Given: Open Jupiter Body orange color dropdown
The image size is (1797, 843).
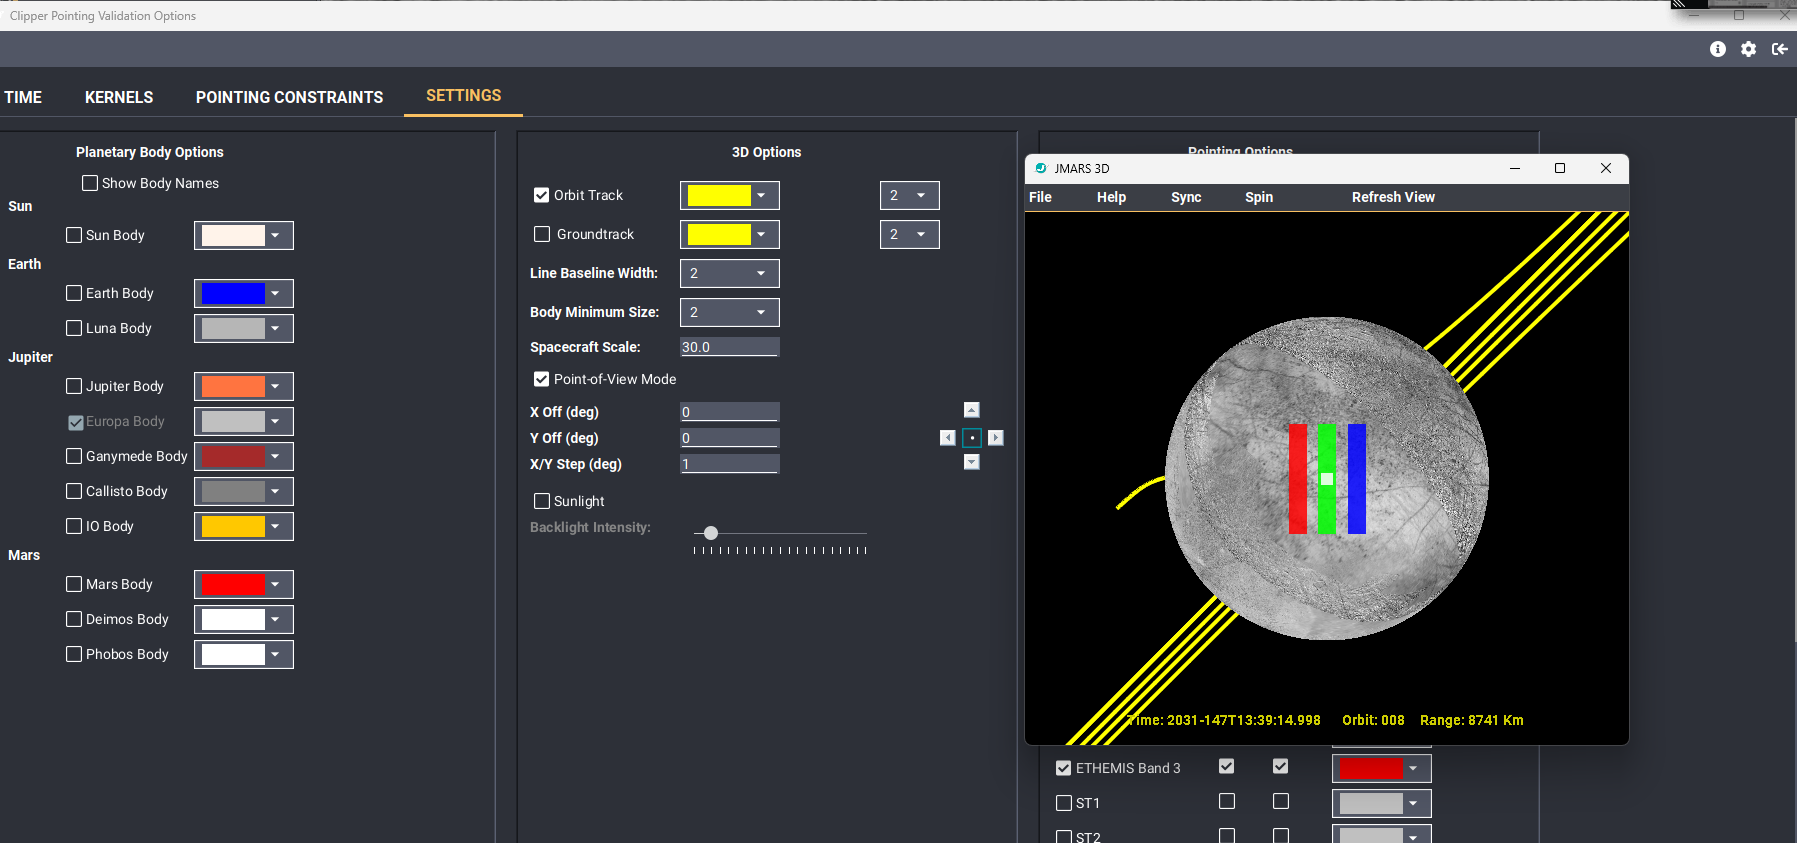Looking at the screenshot, I should (244, 386).
